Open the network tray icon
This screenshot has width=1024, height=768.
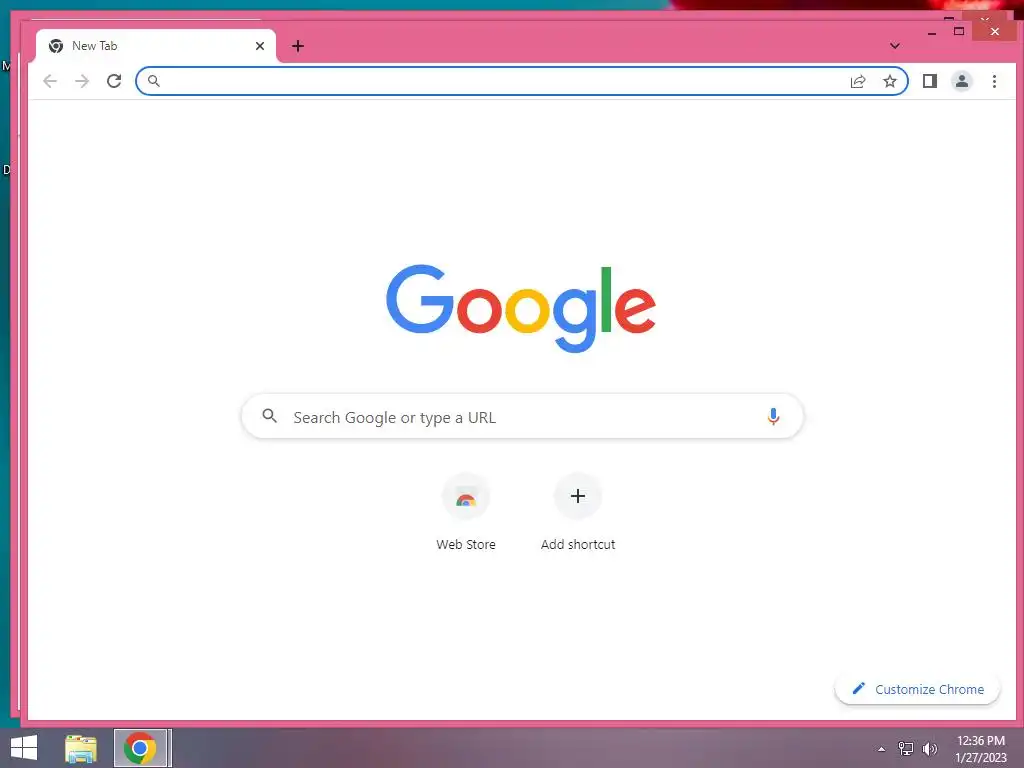pos(905,748)
